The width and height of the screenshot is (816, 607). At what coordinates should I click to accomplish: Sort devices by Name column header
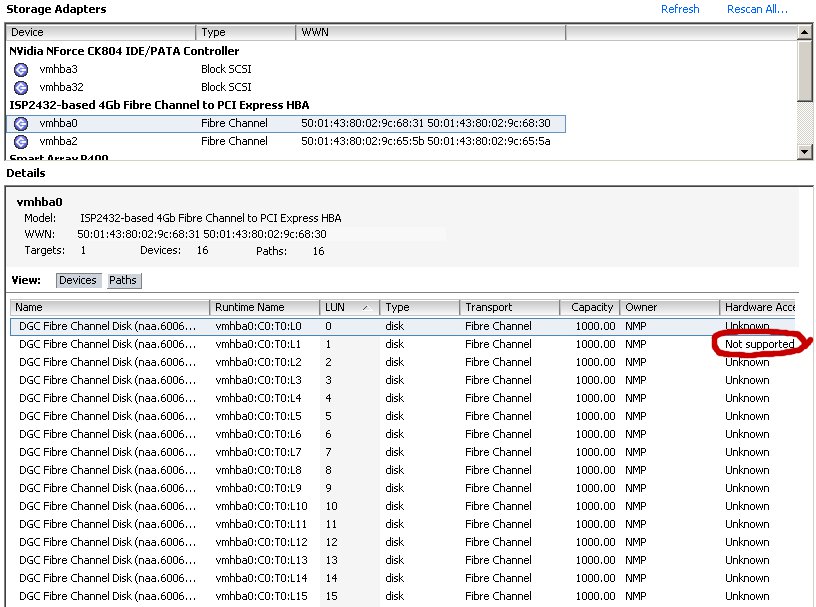click(110, 307)
